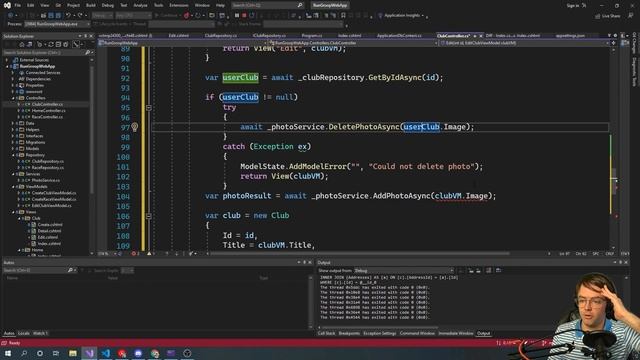Switch to the Call Stack tab
The width and height of the screenshot is (640, 360).
(x=326, y=333)
